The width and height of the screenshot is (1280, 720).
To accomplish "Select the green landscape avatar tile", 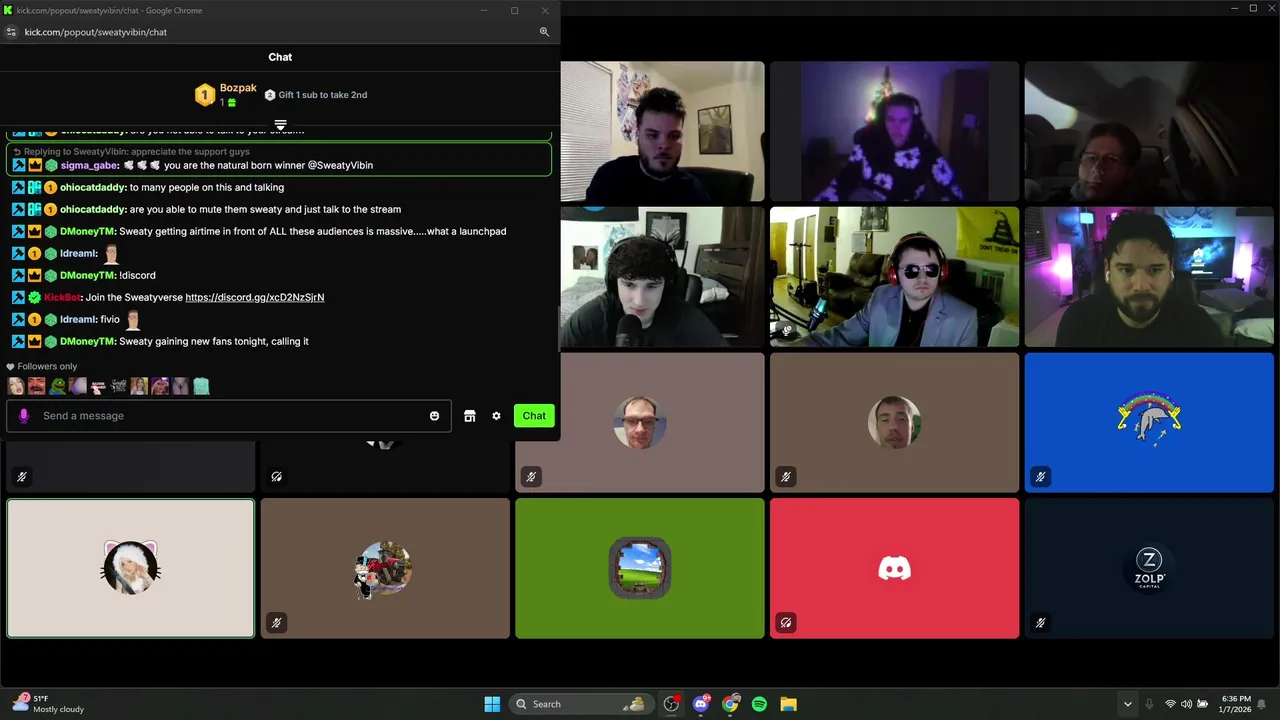I will point(640,568).
